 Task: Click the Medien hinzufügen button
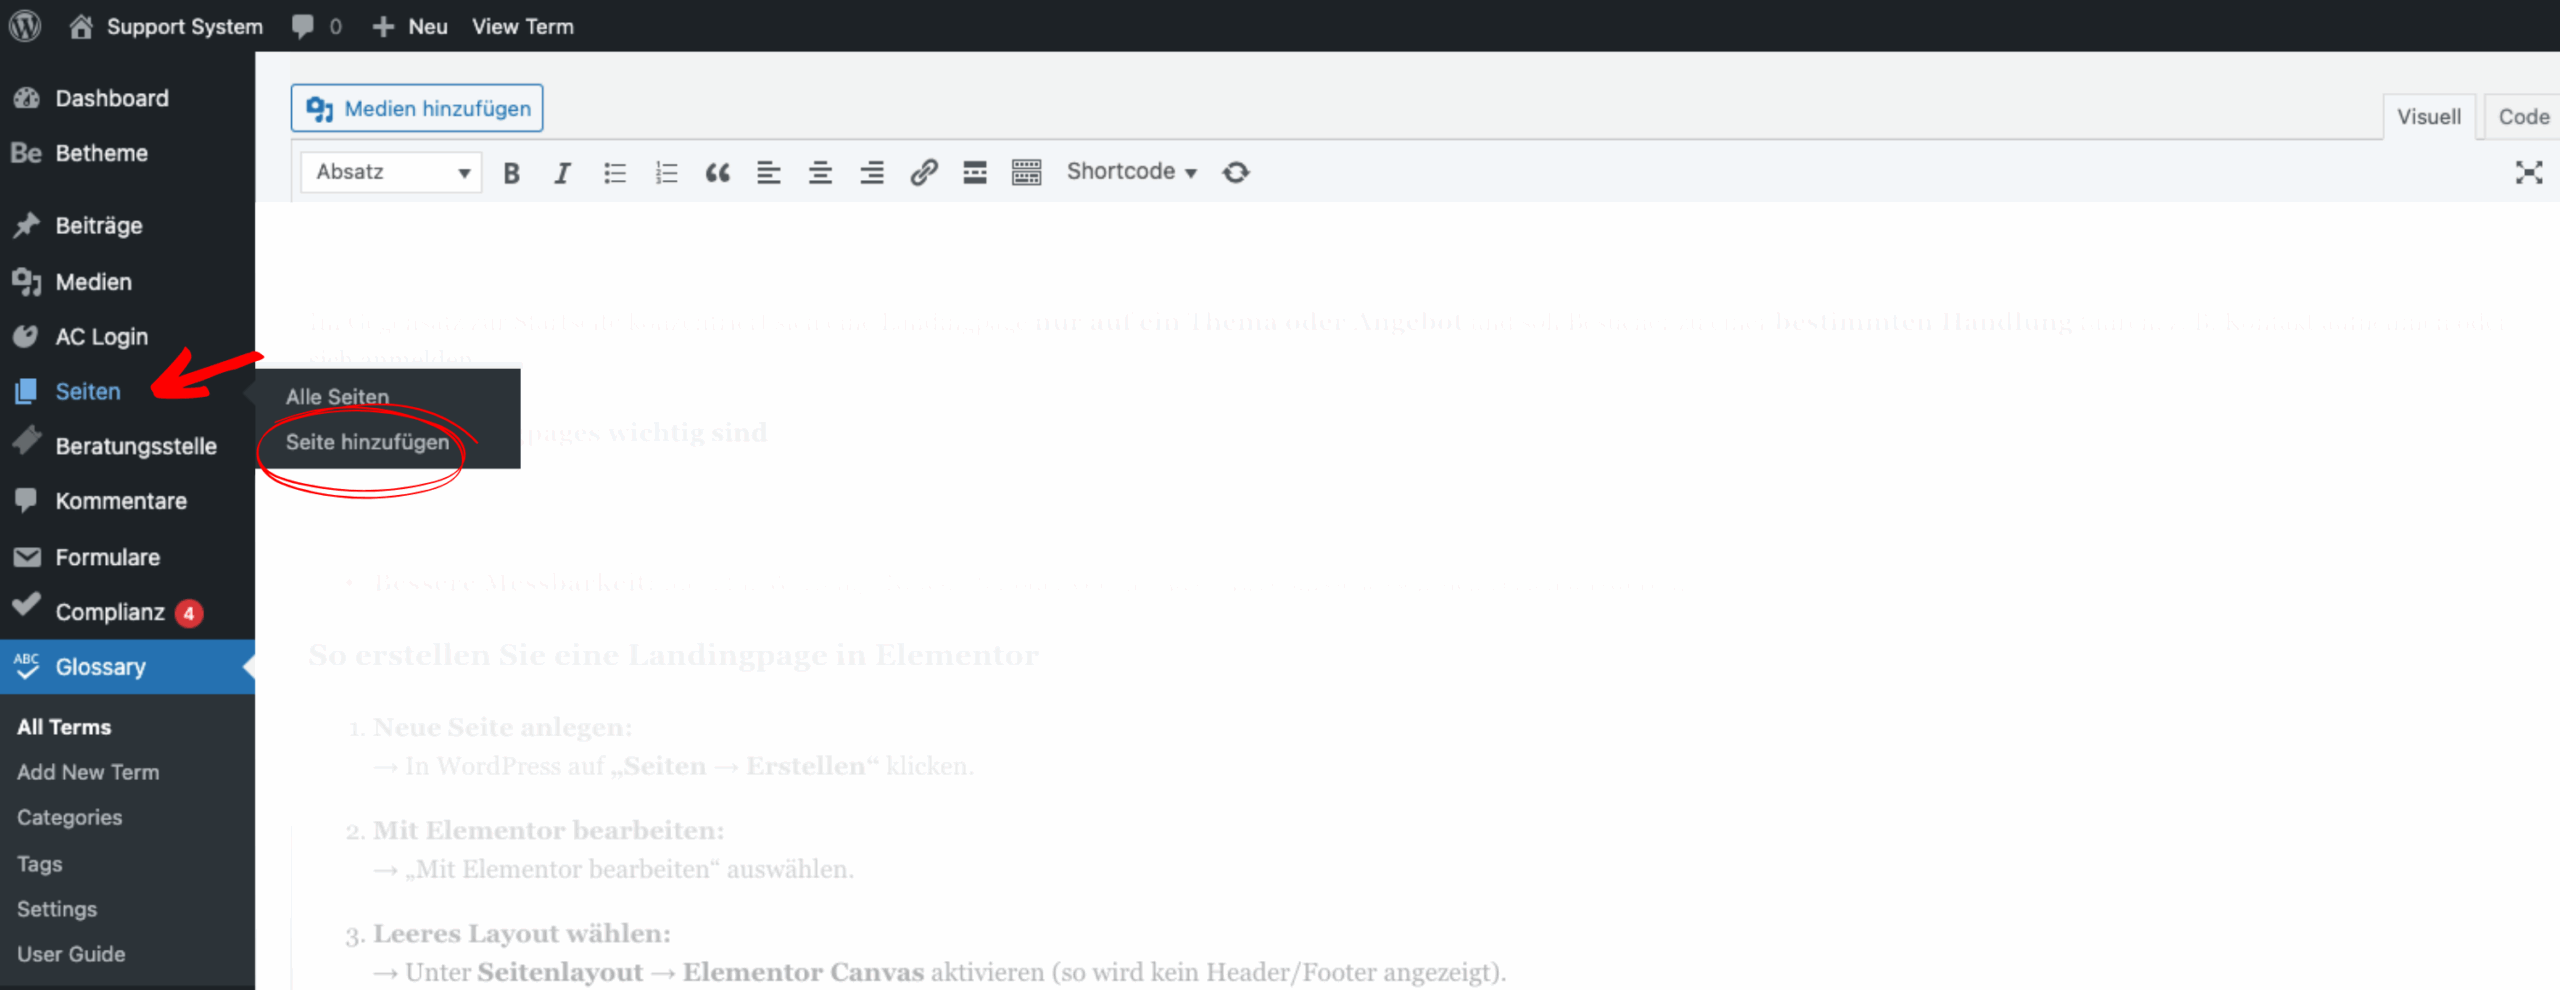[x=416, y=107]
